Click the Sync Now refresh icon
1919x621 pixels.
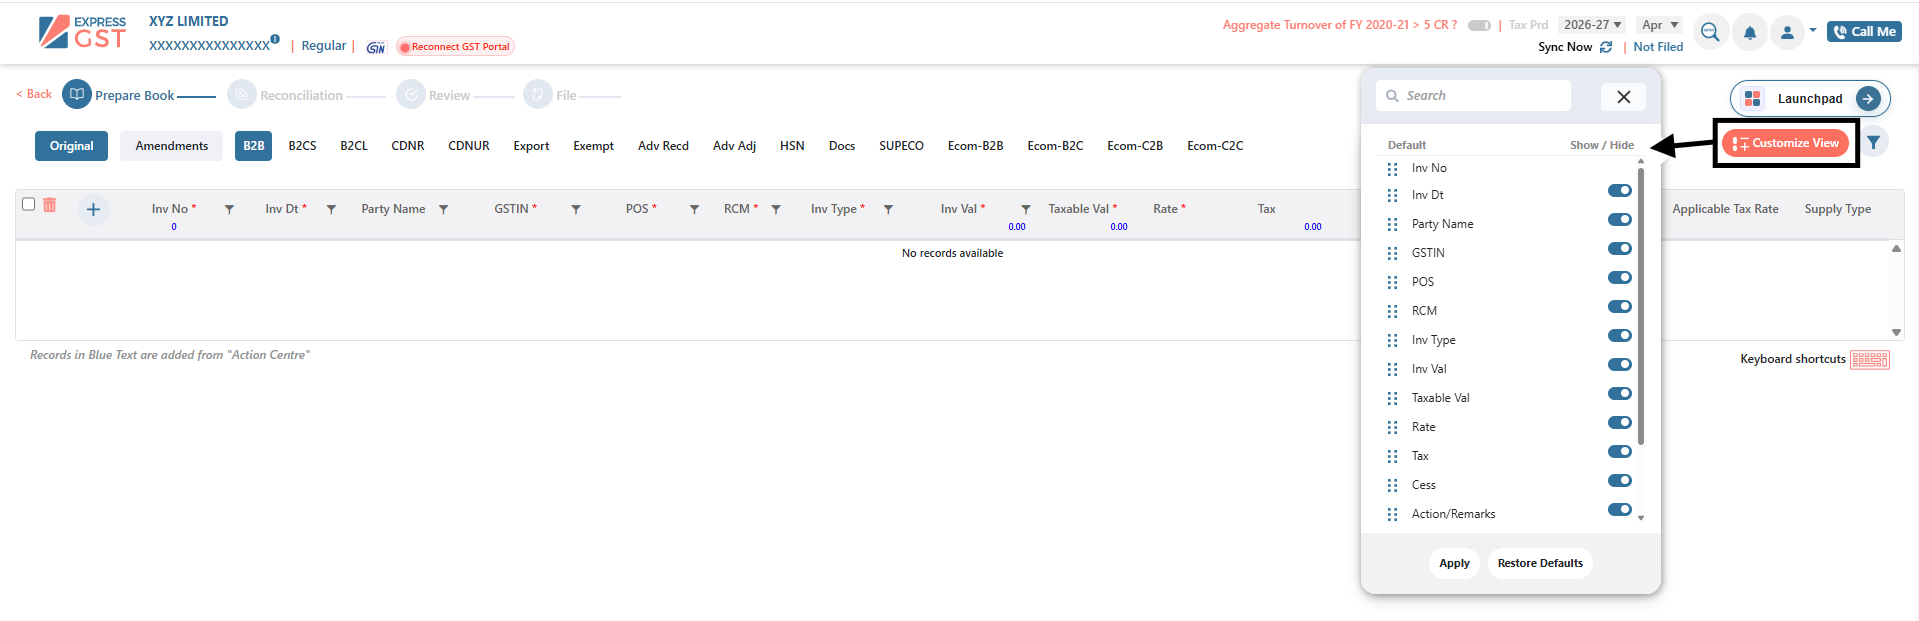(x=1606, y=47)
